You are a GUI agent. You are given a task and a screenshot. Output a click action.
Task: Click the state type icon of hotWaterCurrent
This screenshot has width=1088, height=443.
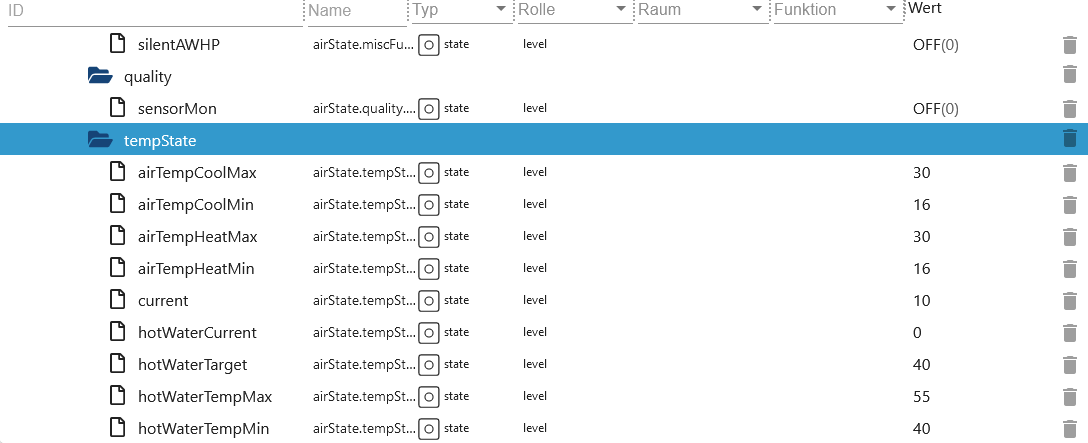(x=429, y=333)
